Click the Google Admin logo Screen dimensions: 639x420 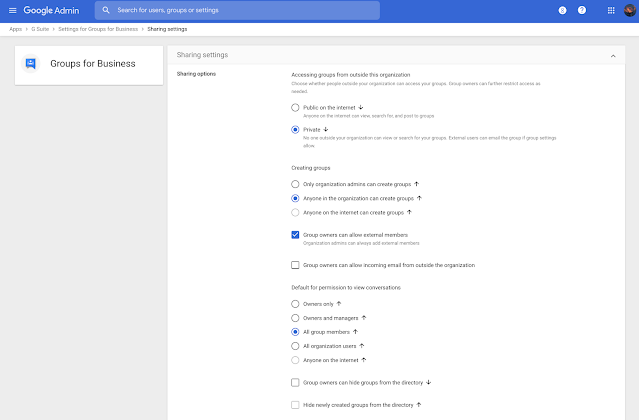coord(51,11)
